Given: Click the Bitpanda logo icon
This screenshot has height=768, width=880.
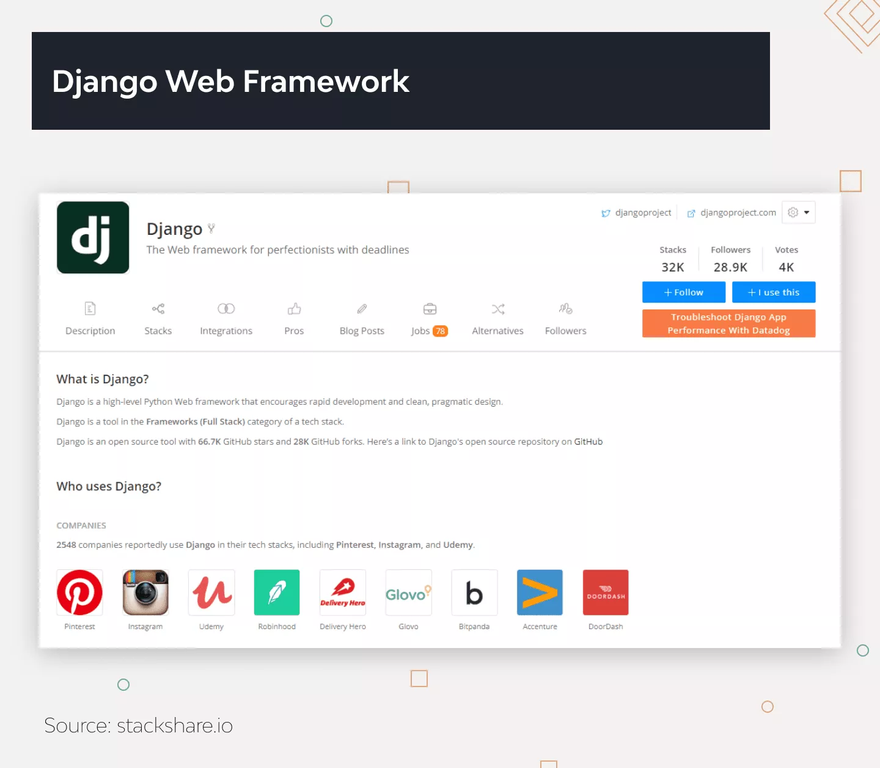Looking at the screenshot, I should [x=474, y=593].
